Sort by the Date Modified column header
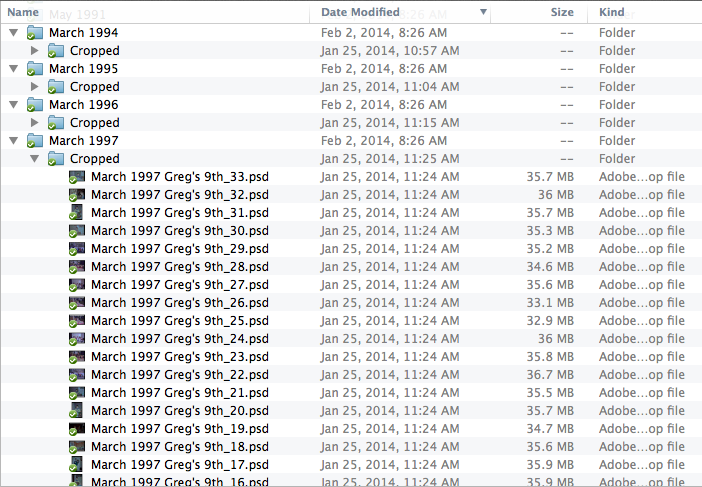 [x=360, y=12]
